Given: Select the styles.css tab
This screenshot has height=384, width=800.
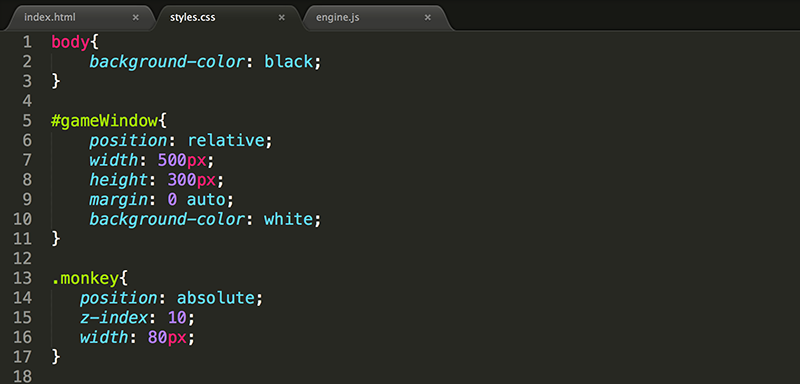Looking at the screenshot, I should [x=192, y=17].
